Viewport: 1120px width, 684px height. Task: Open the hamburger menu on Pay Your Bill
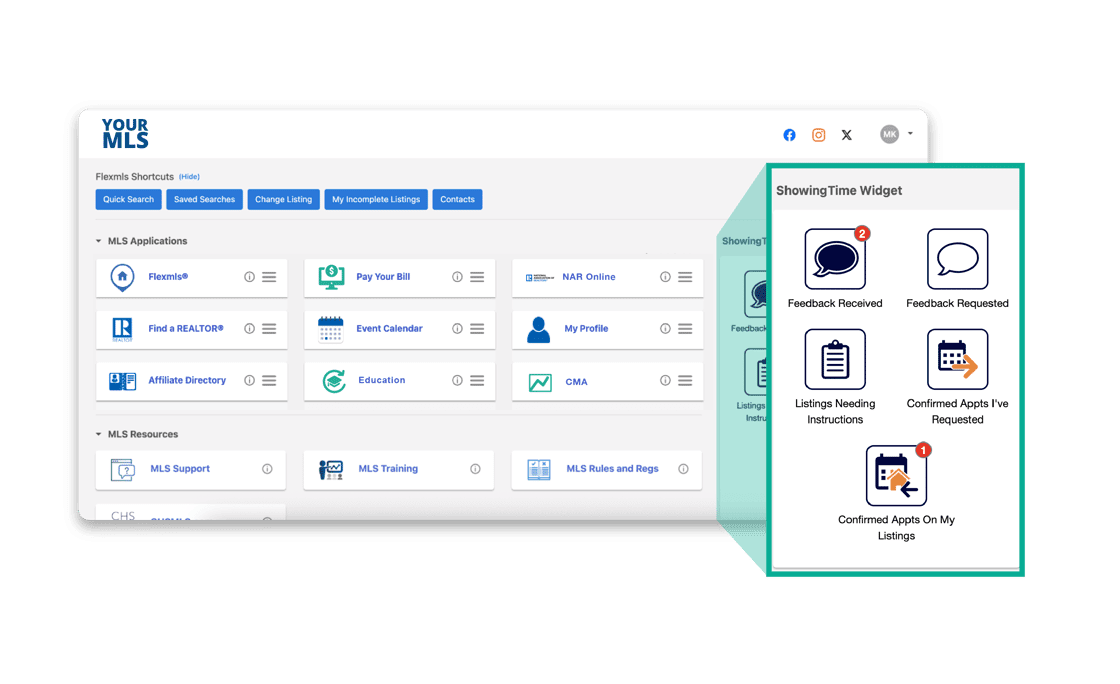coord(477,277)
